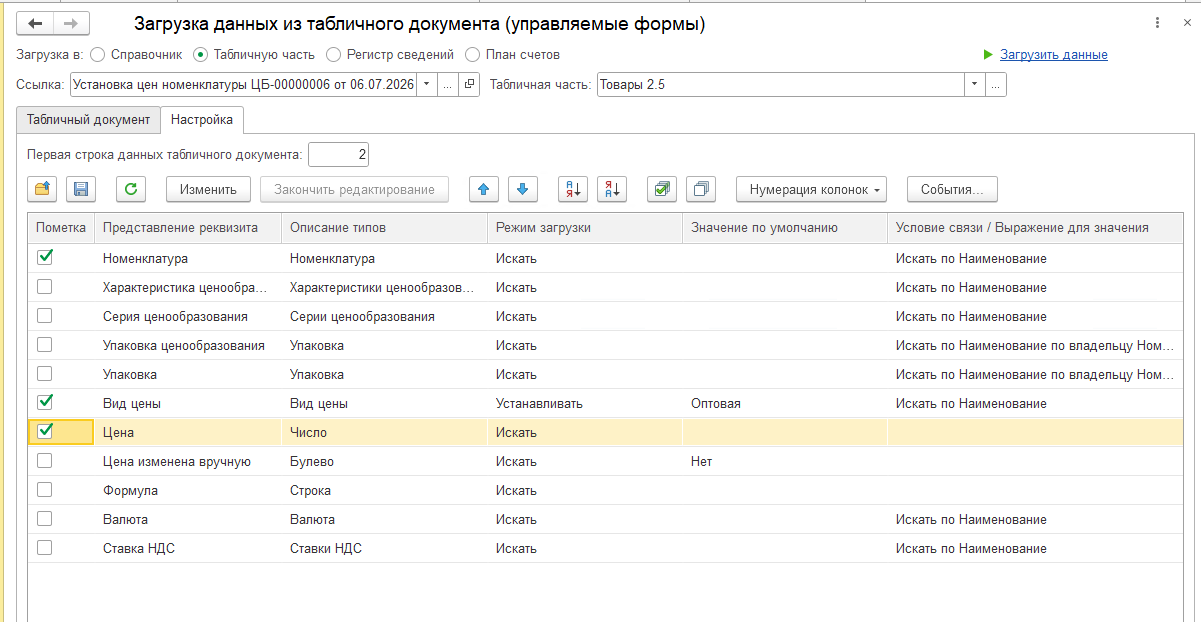Screen dimensions: 1201x622
Task: Select the Нет default value cell
Action: click(x=785, y=461)
